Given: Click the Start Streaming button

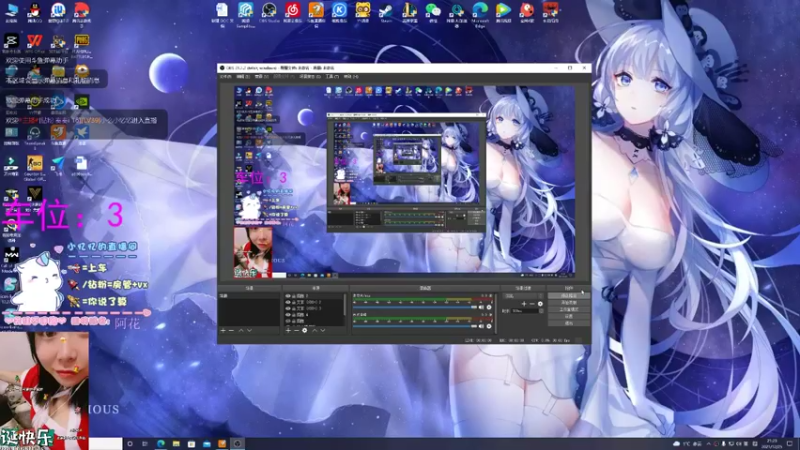Looking at the screenshot, I should click(x=569, y=295).
